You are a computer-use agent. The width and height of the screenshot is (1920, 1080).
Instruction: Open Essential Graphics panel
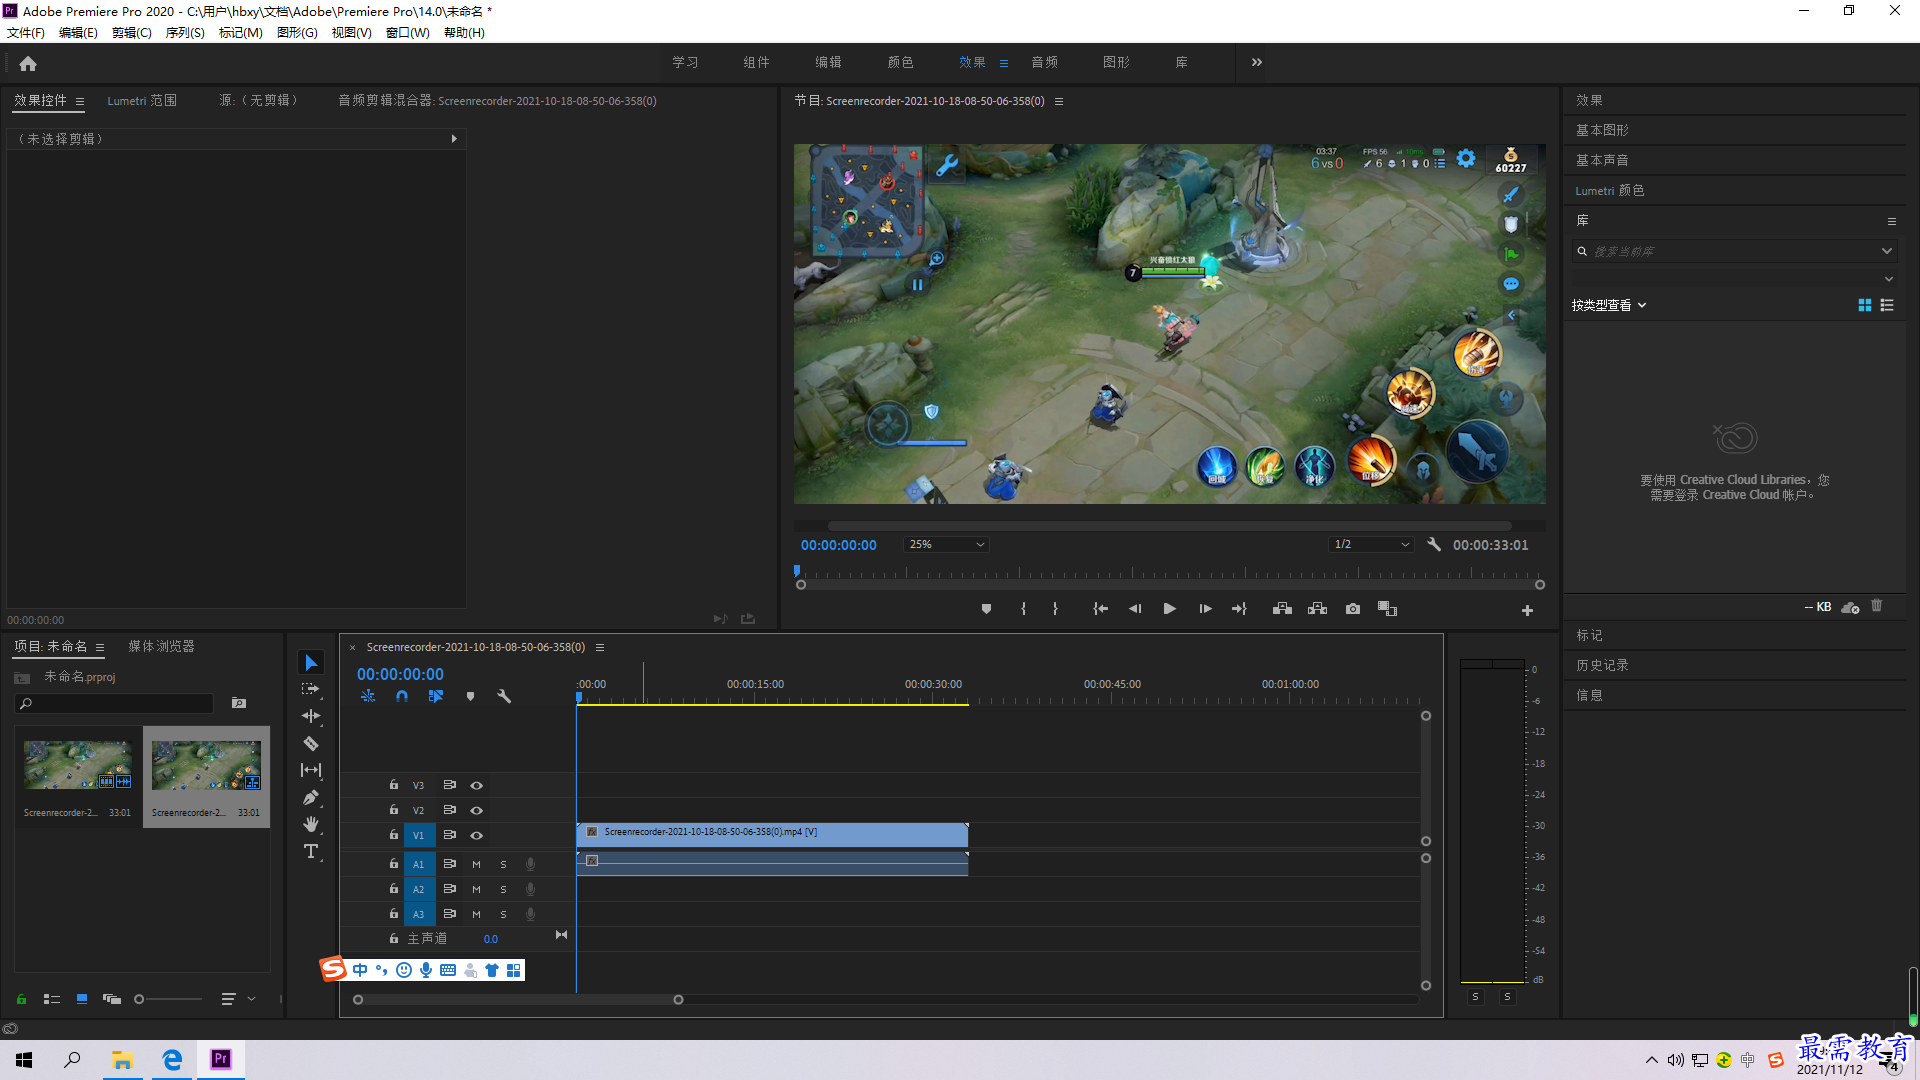click(x=1602, y=131)
